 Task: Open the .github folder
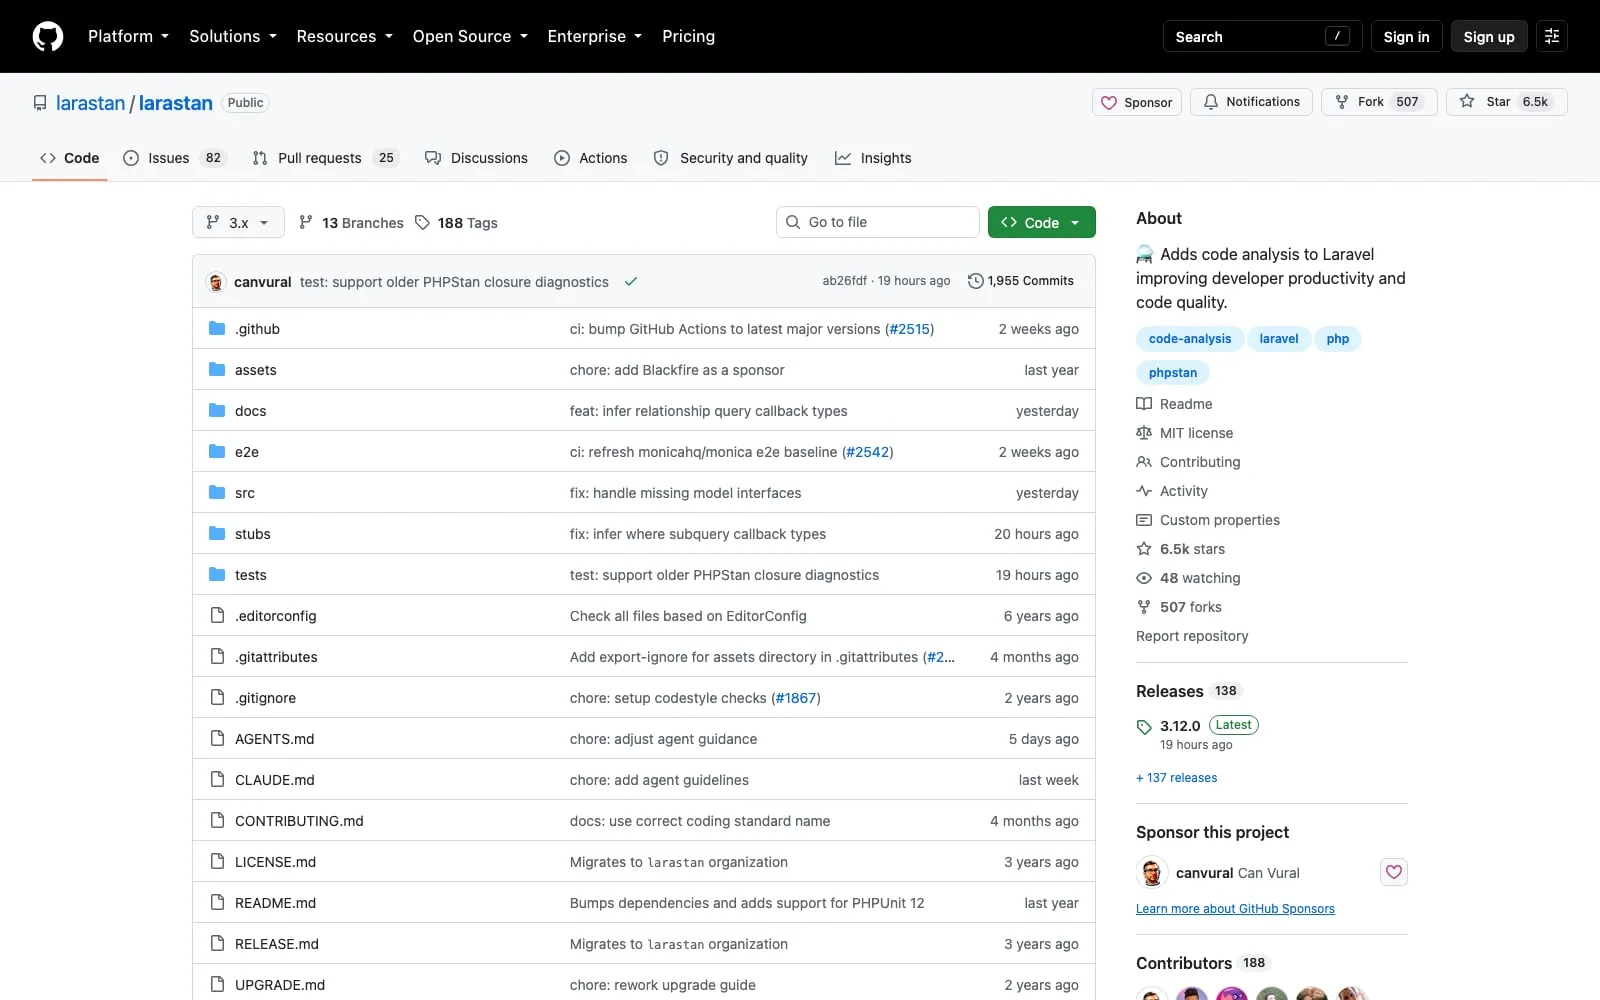click(257, 329)
